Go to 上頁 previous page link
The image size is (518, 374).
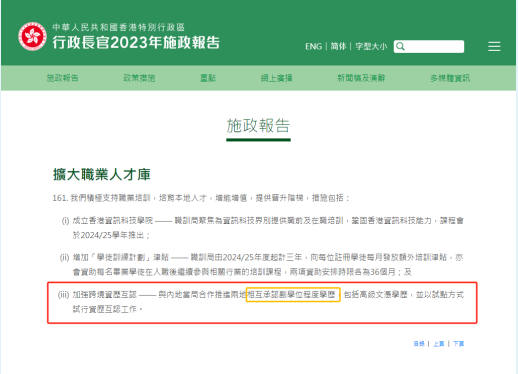(439, 344)
